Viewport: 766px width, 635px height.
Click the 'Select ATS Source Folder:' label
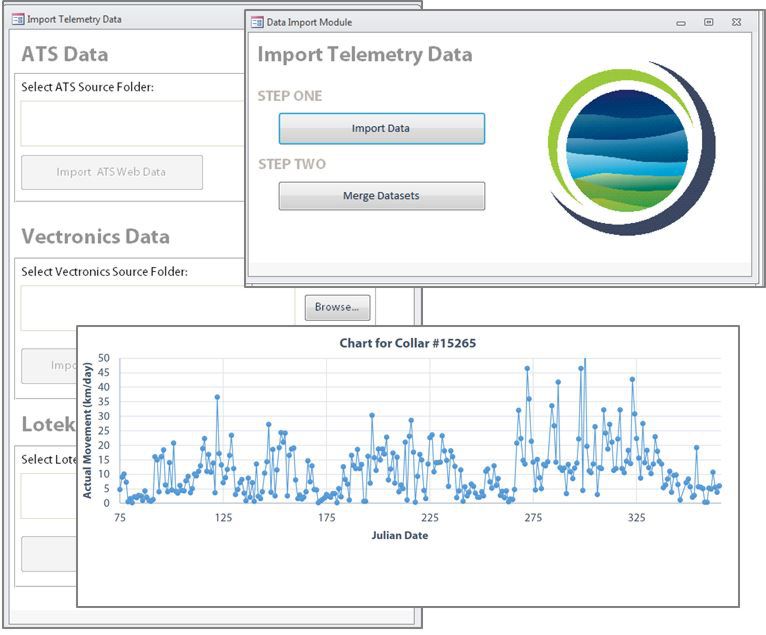pos(87,87)
